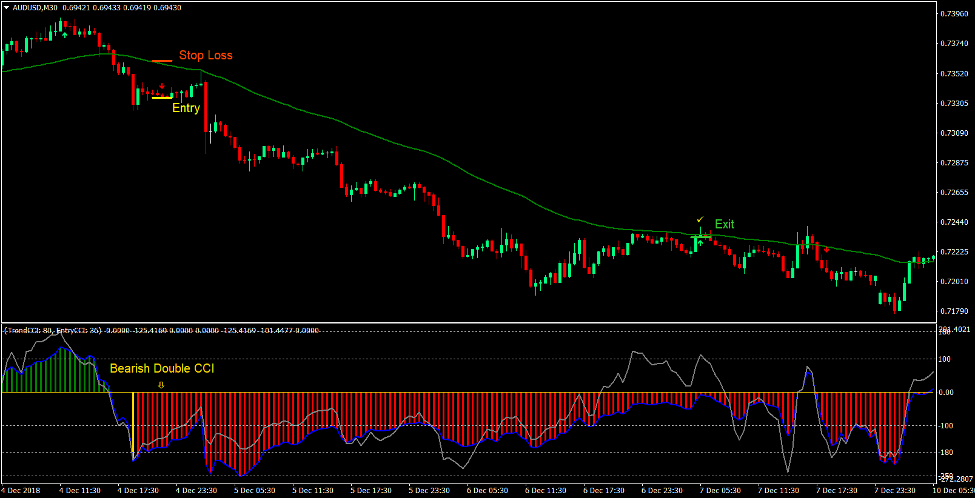The height and width of the screenshot is (499, 977).
Task: Click the yellow Entry text label
Action: click(186, 108)
